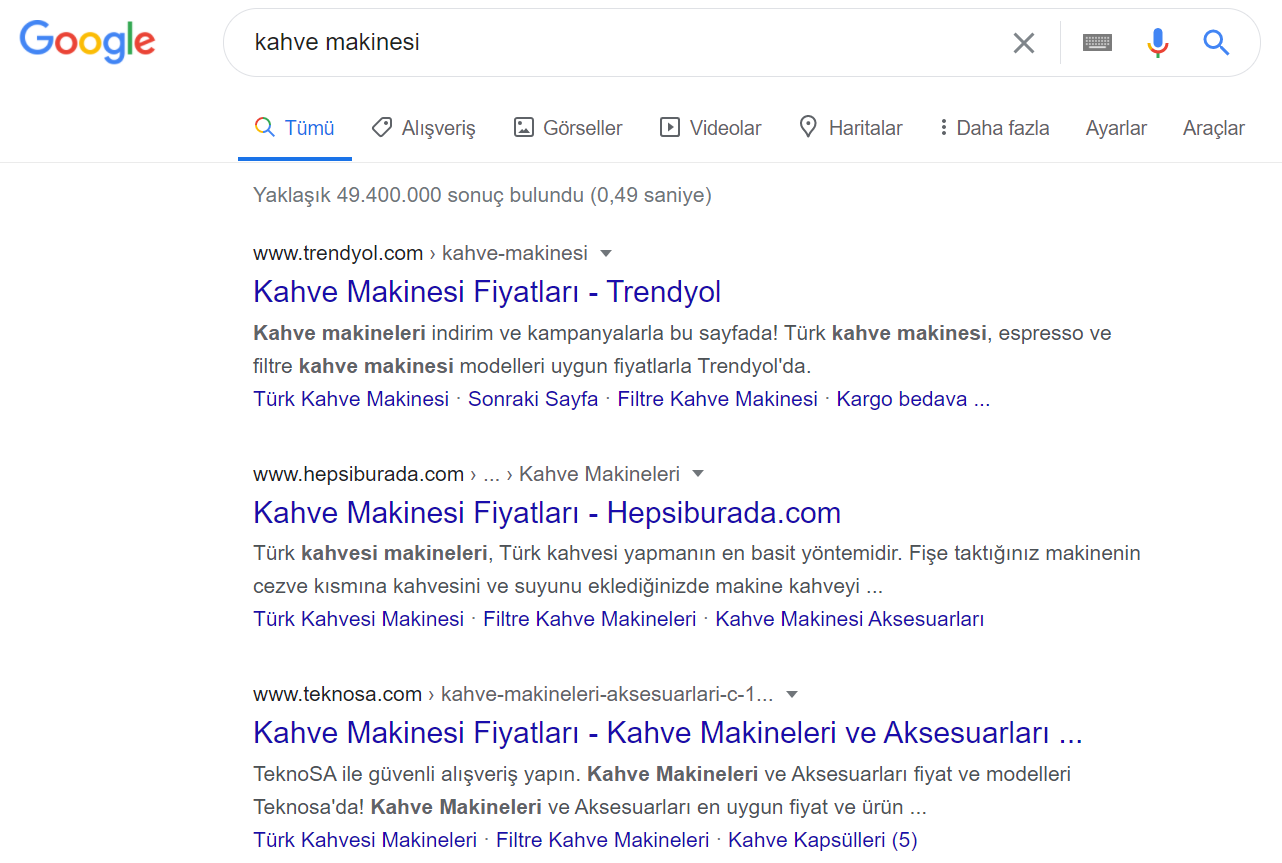Open the Videolar tab
This screenshot has height=863, width=1282.
tap(711, 128)
